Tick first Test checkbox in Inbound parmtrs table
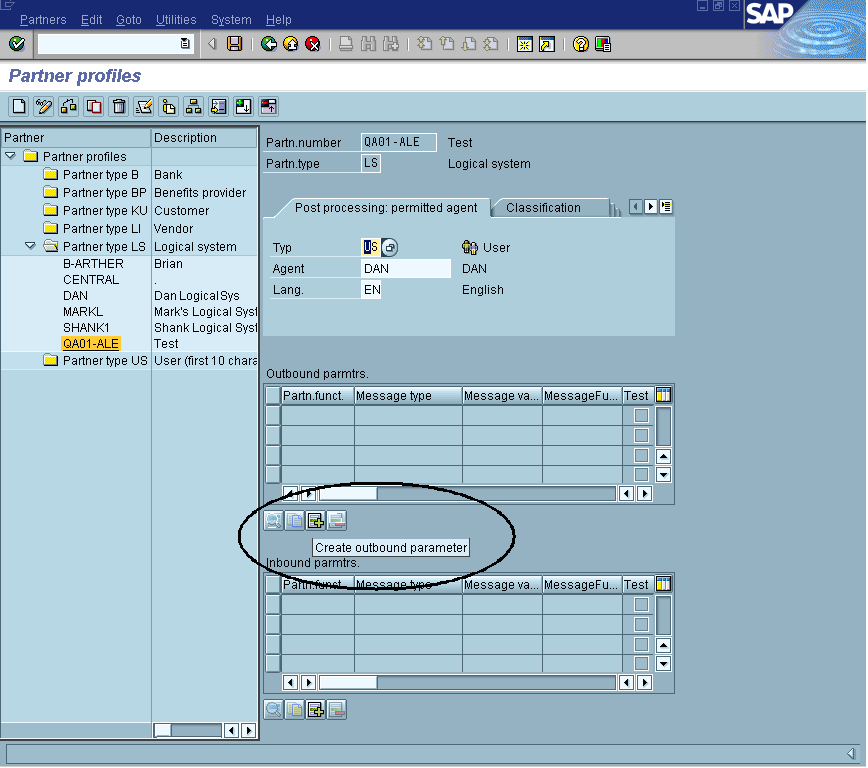Image resolution: width=868 pixels, height=768 pixels. pos(641,604)
